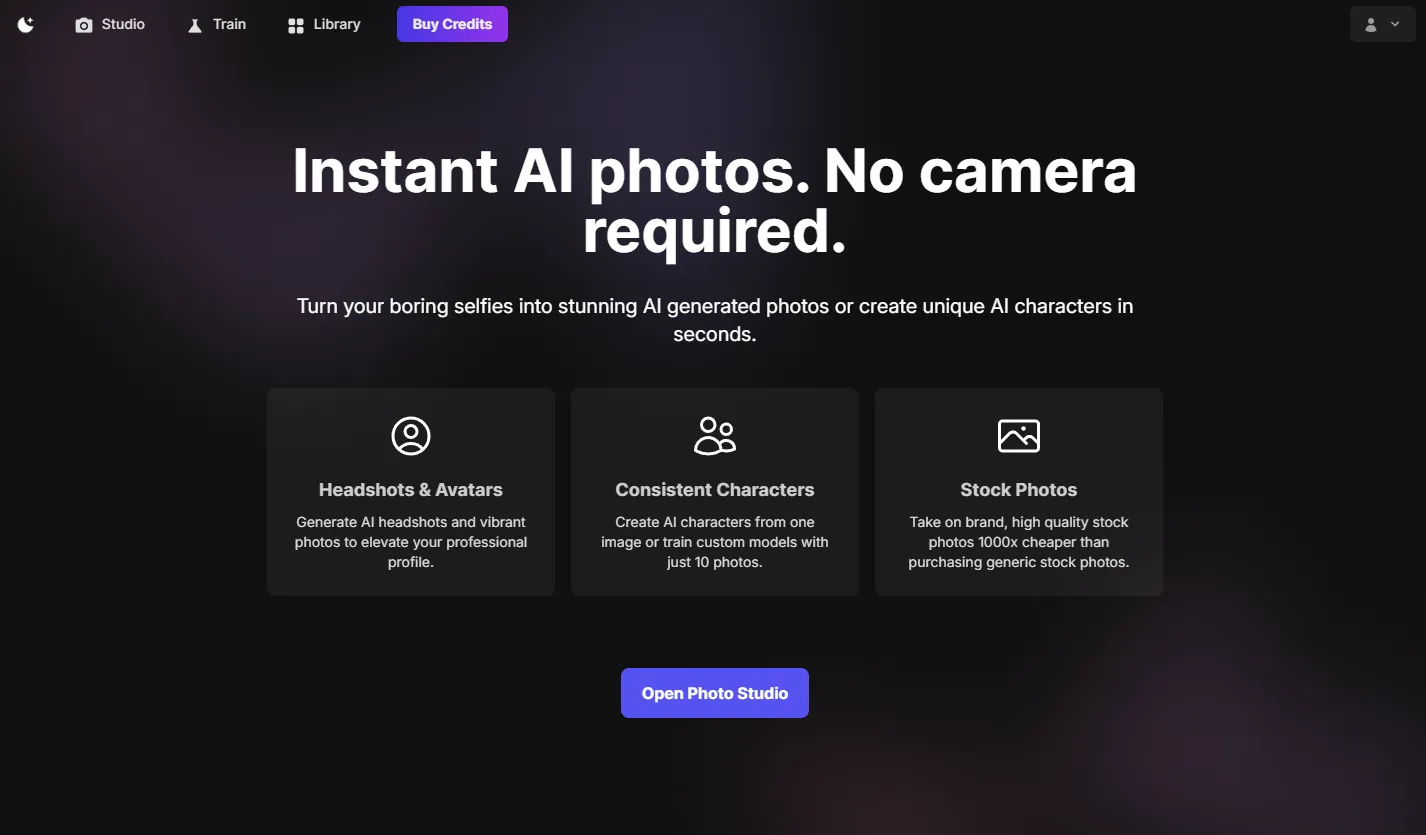The width and height of the screenshot is (1426, 835).
Task: Click the Headshots & Avatars heading
Action: coord(410,489)
